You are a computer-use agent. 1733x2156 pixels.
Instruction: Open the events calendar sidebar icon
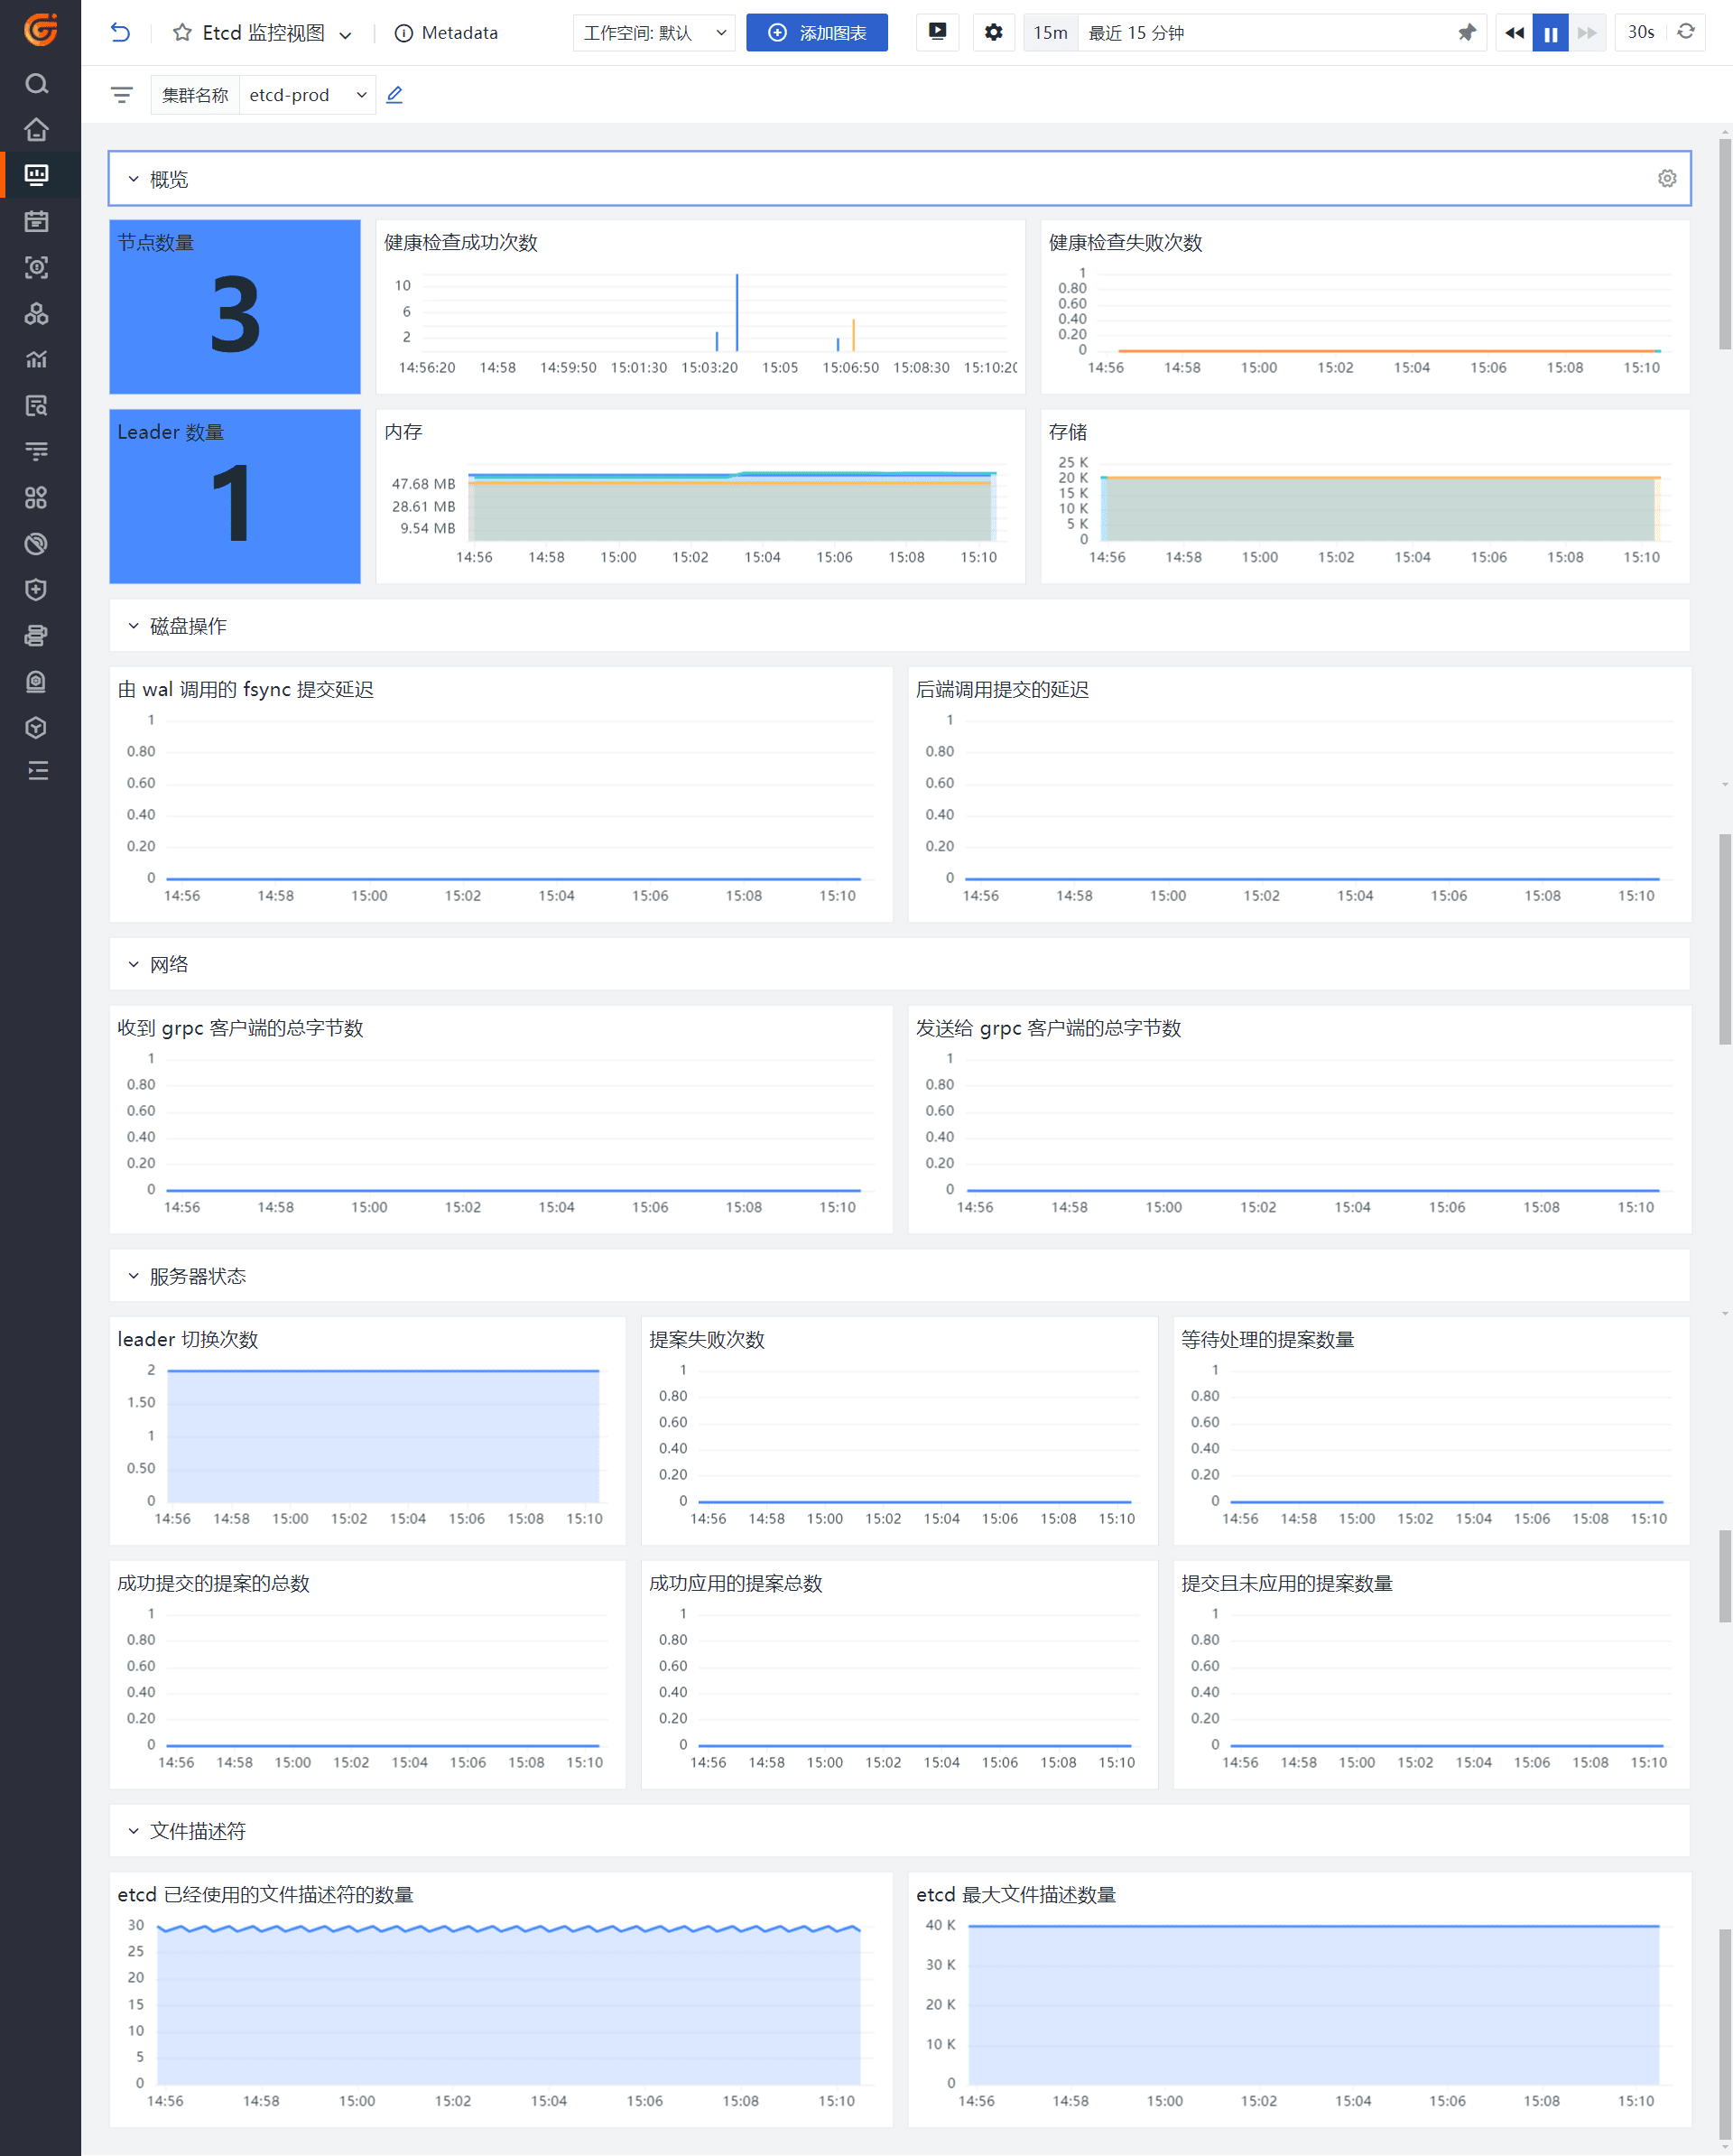click(37, 221)
